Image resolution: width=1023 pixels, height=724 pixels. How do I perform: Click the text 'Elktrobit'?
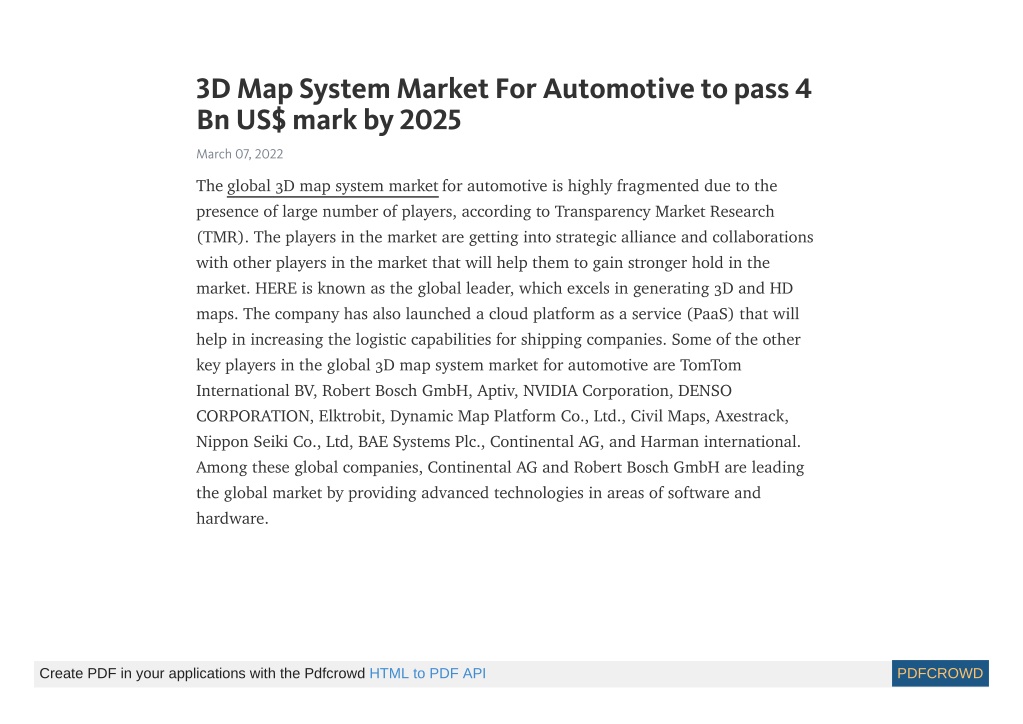350,416
